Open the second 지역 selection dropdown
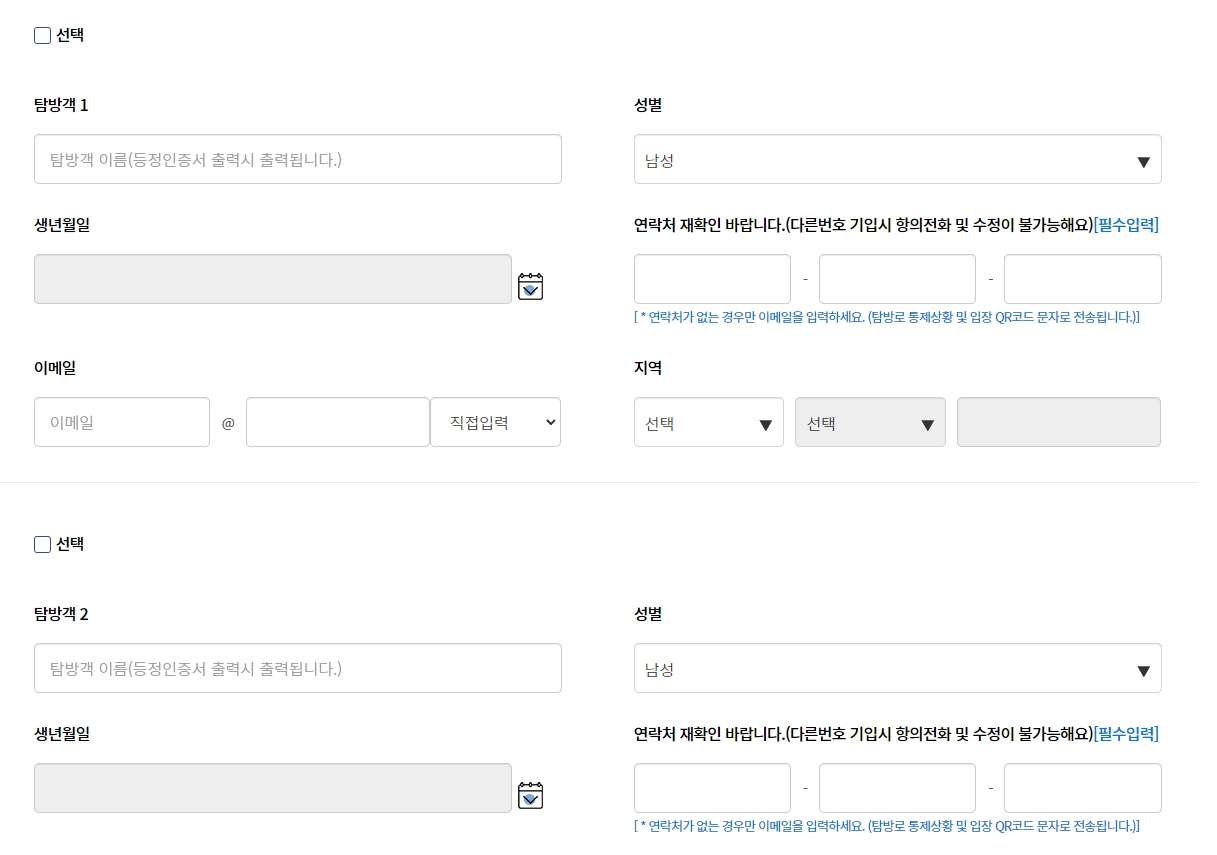1217x855 pixels. [x=869, y=422]
